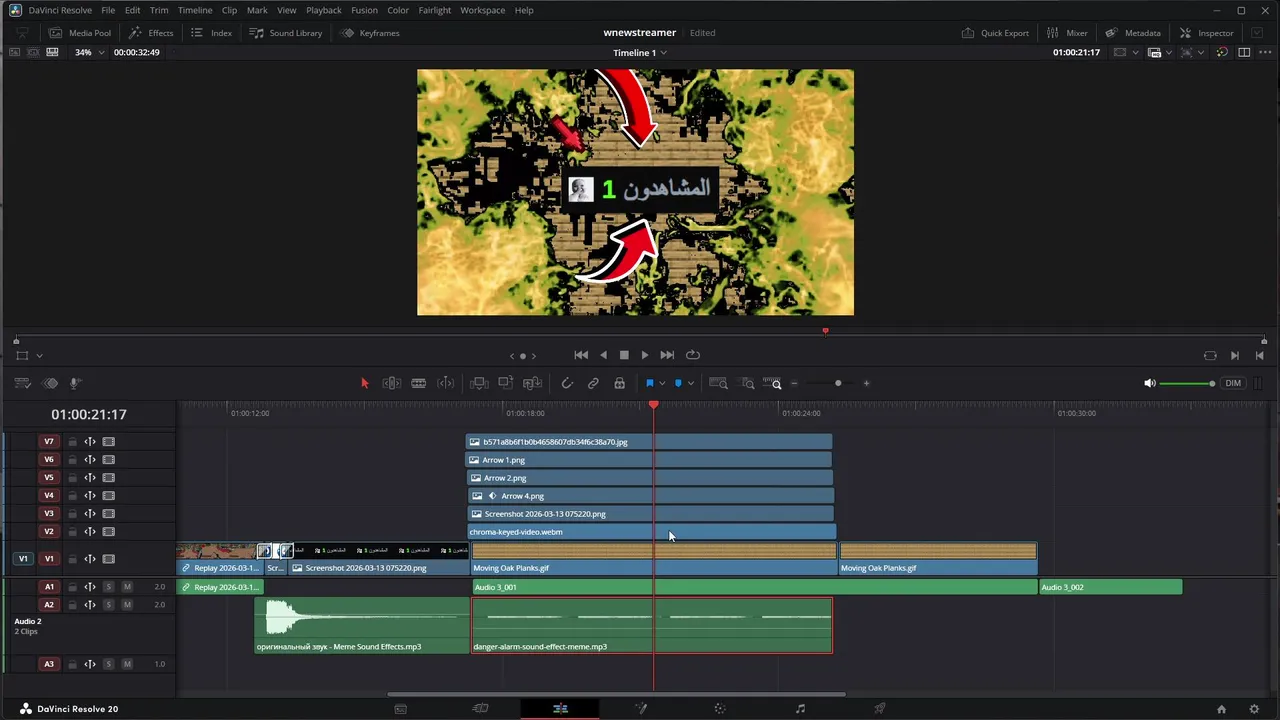
Task: Click the record voiceover microphone icon
Action: 75,383
